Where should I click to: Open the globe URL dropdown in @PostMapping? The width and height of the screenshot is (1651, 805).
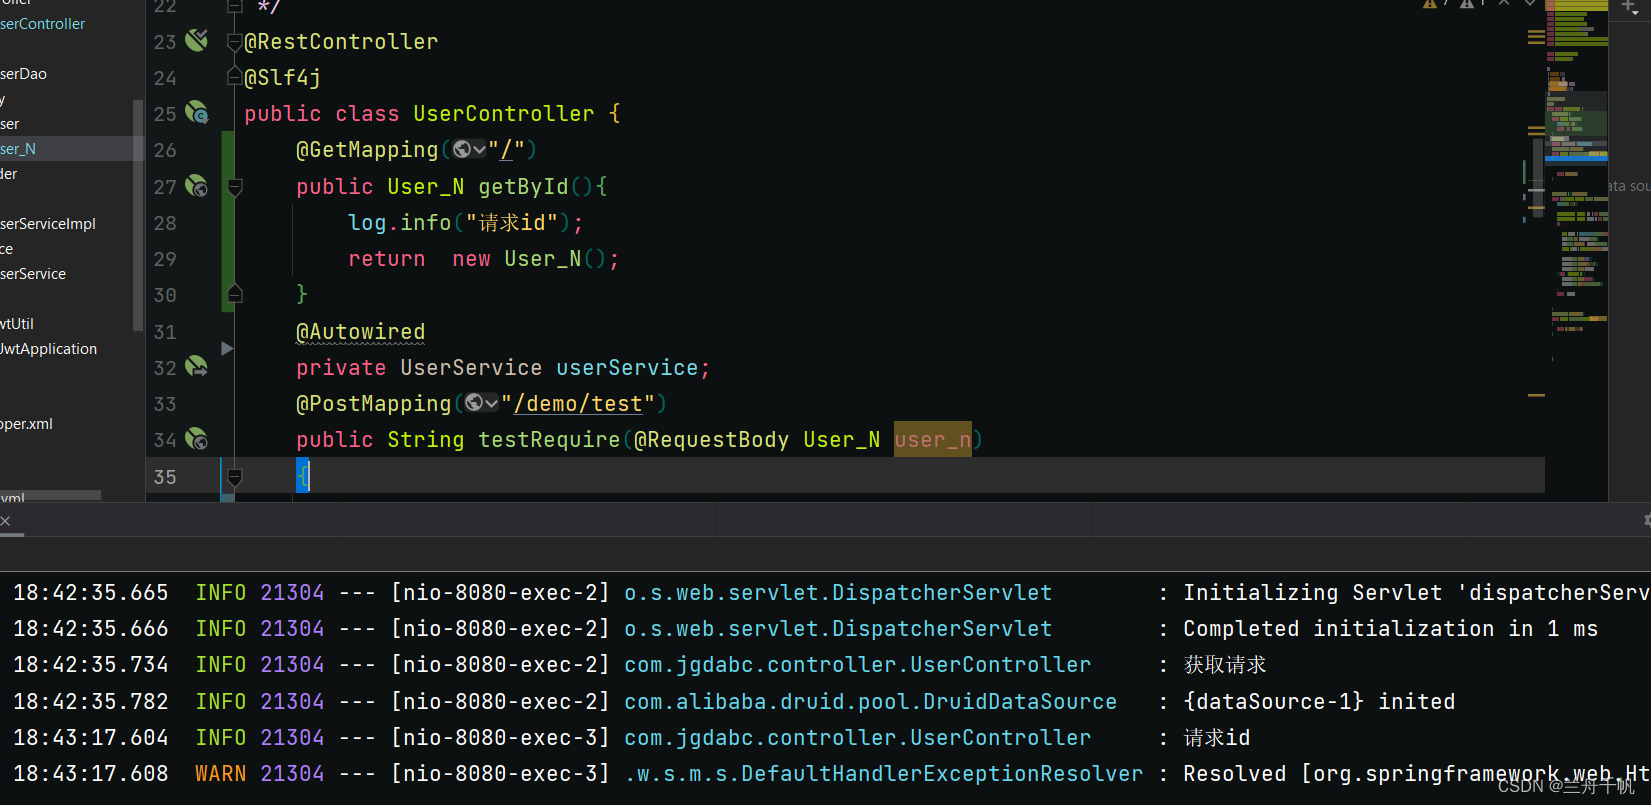click(491, 403)
